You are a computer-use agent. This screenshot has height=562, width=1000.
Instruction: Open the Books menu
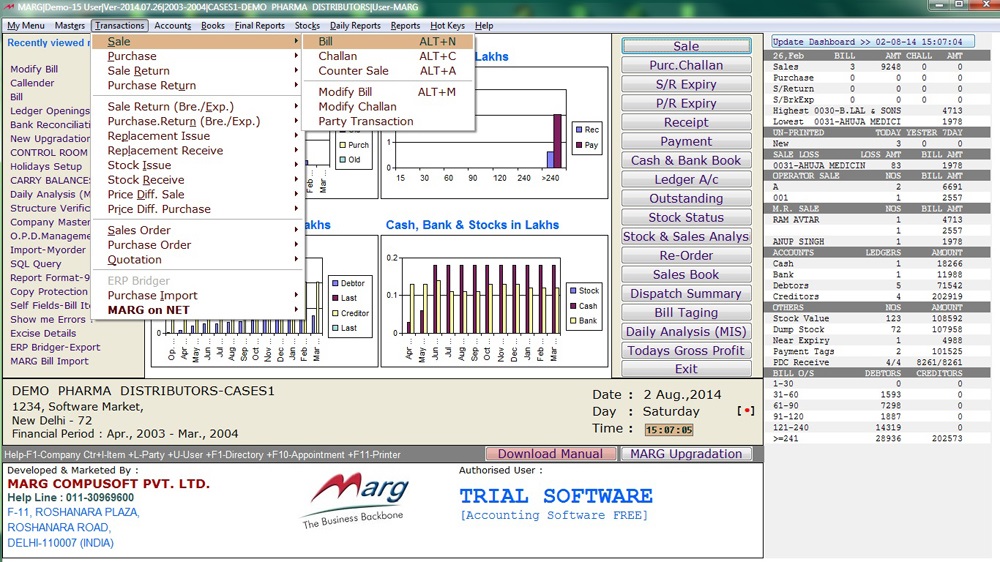(x=212, y=26)
